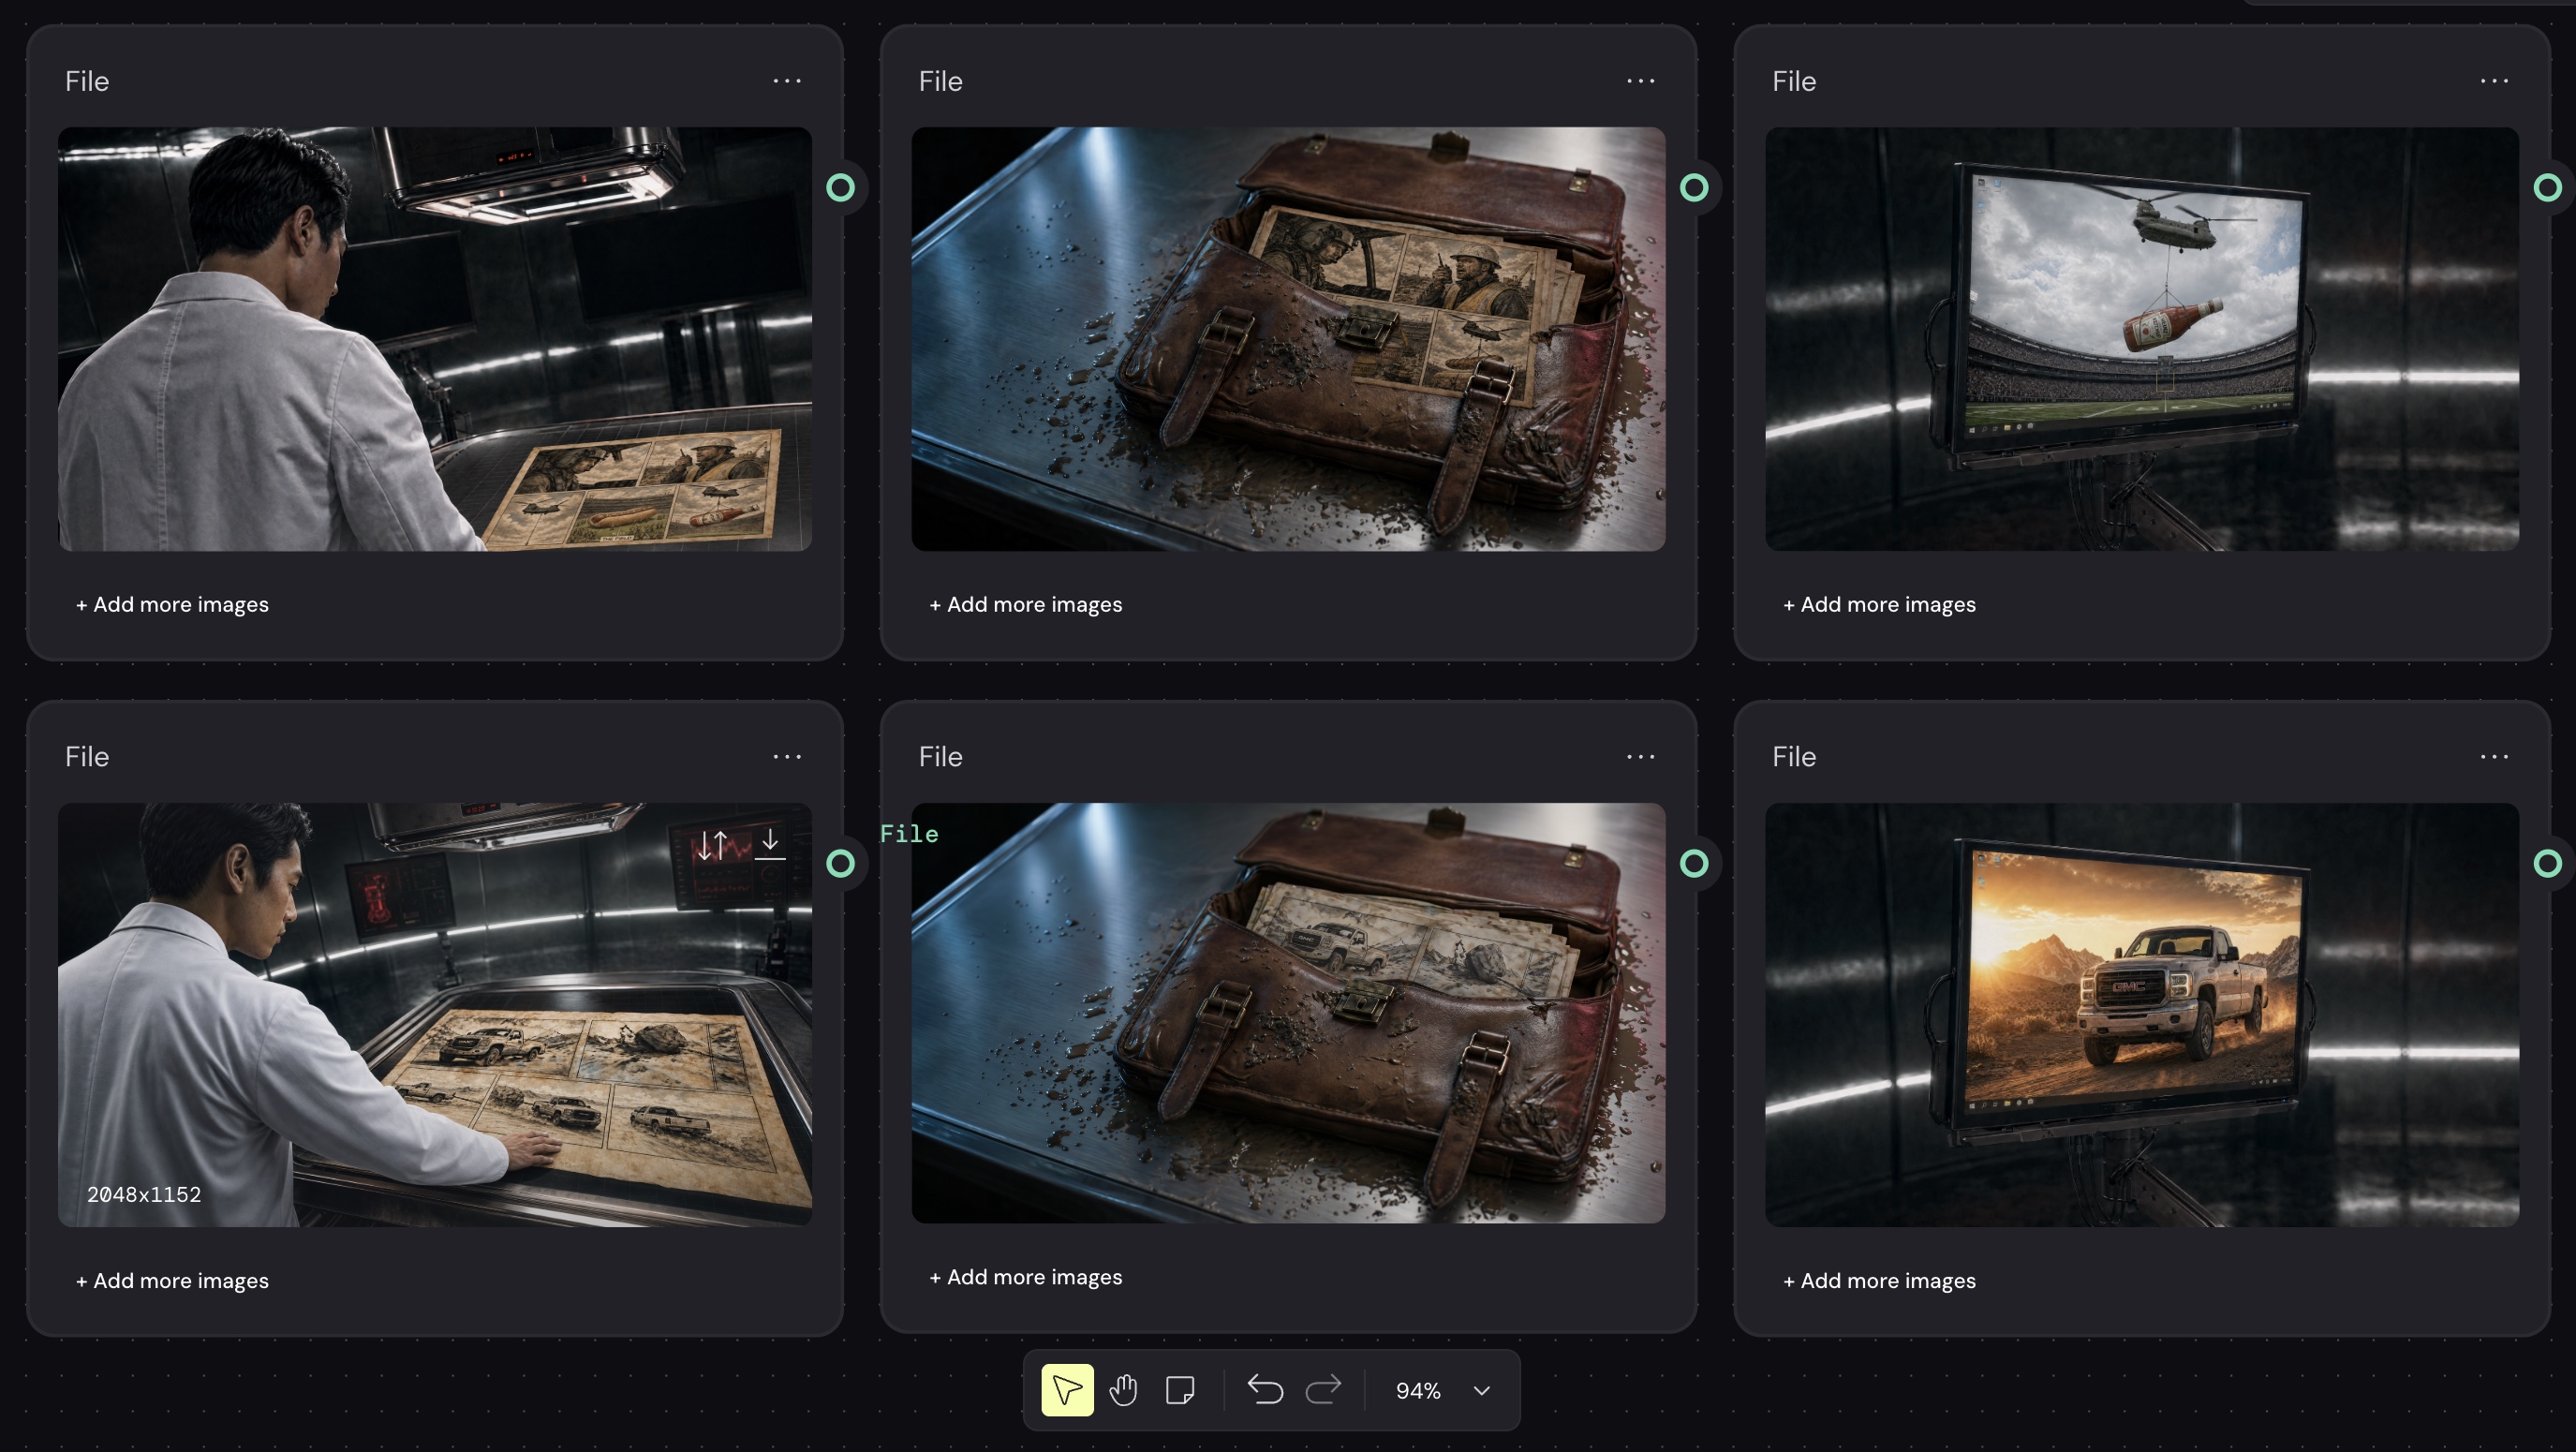Open options menu of man-with-soldier-comic File node
Viewport: 2576px width, 1452px height.
(787, 81)
